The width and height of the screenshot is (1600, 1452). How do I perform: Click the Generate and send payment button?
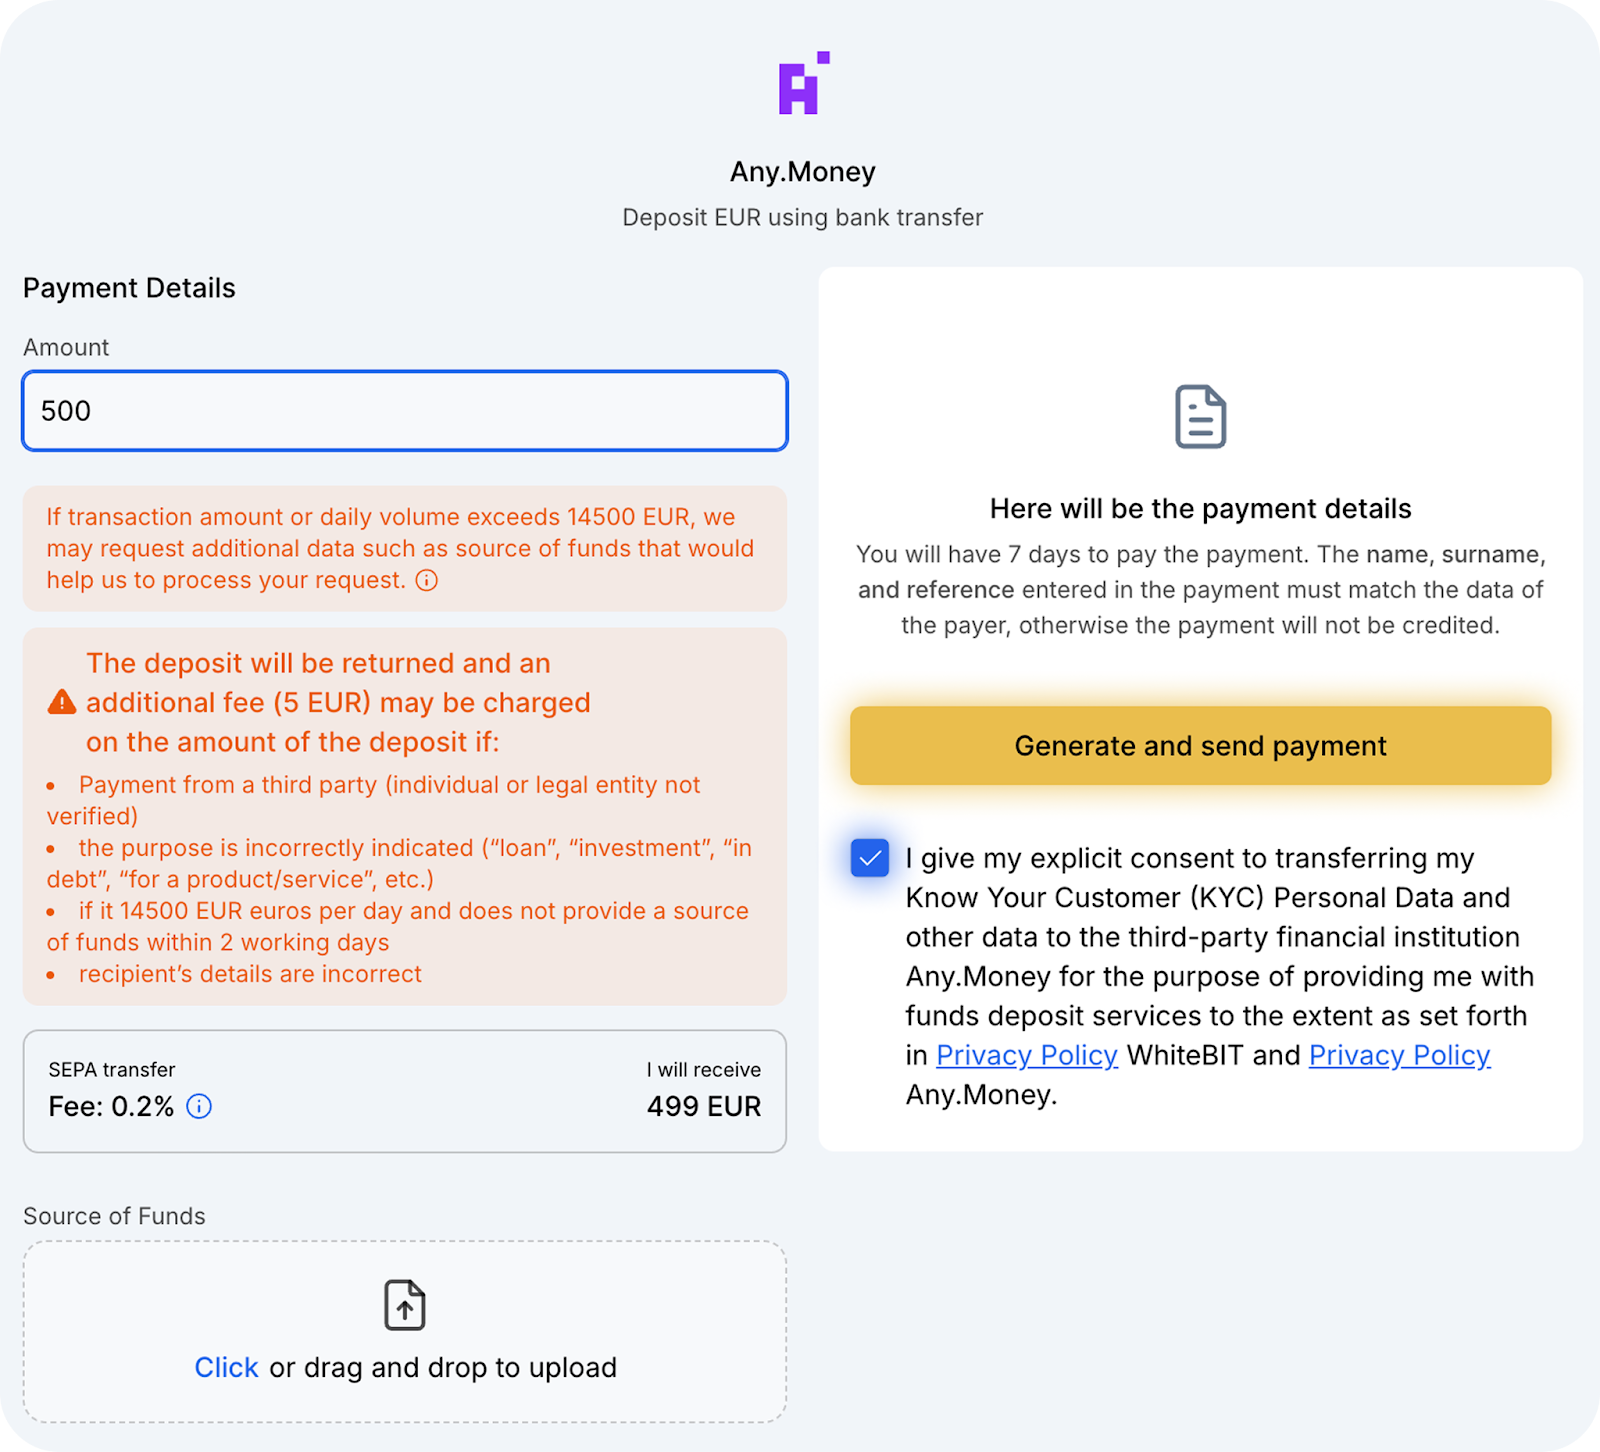coord(1200,745)
